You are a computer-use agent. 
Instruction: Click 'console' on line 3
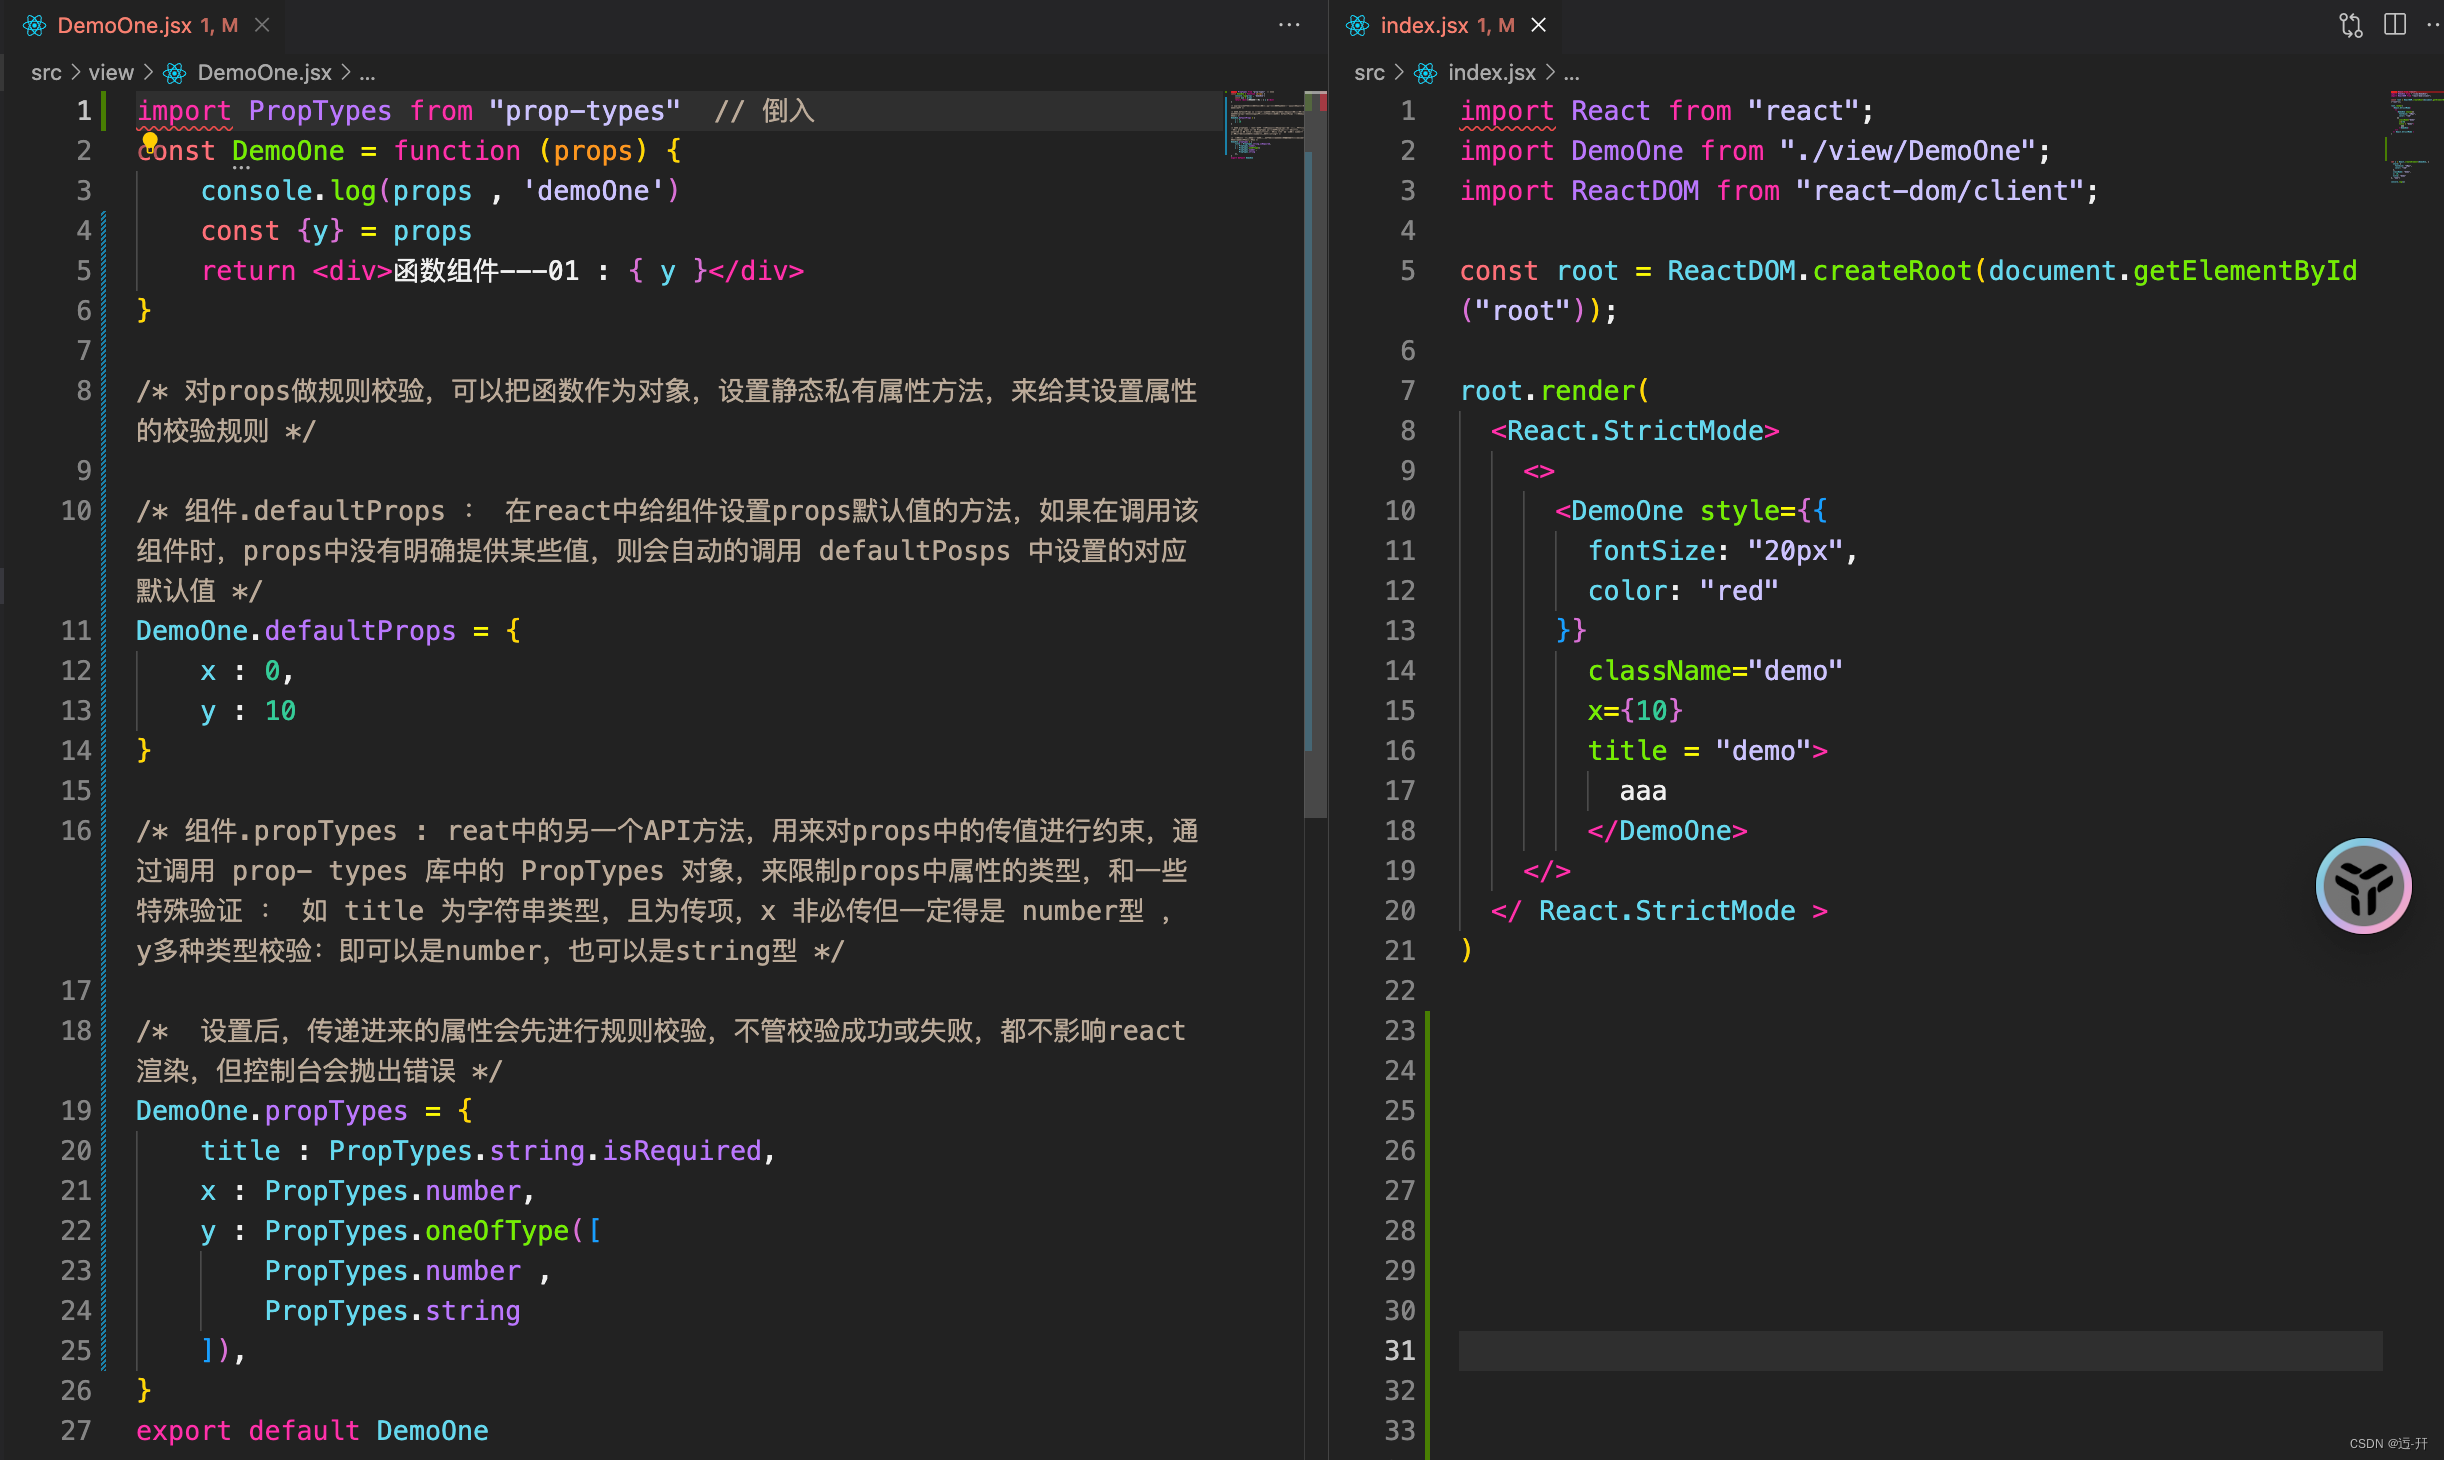click(256, 191)
